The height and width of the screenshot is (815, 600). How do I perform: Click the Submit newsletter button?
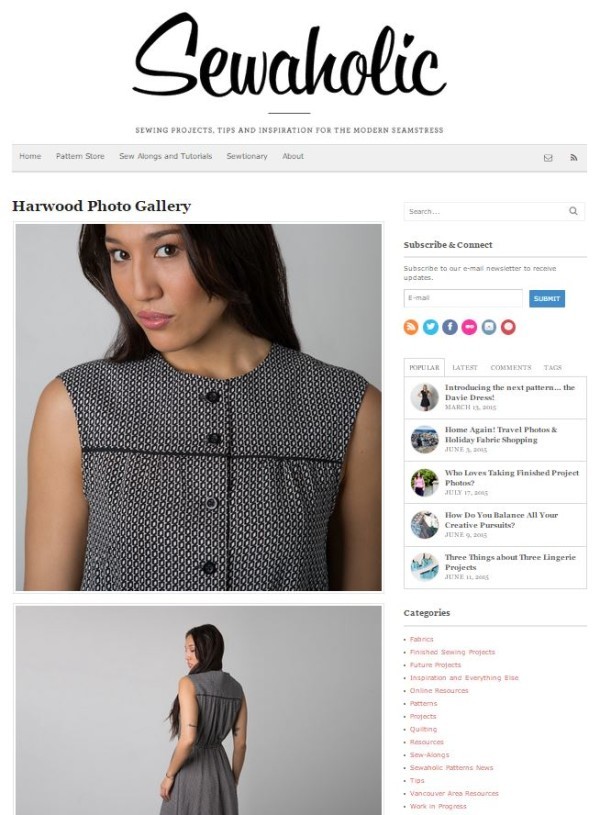[x=547, y=298]
